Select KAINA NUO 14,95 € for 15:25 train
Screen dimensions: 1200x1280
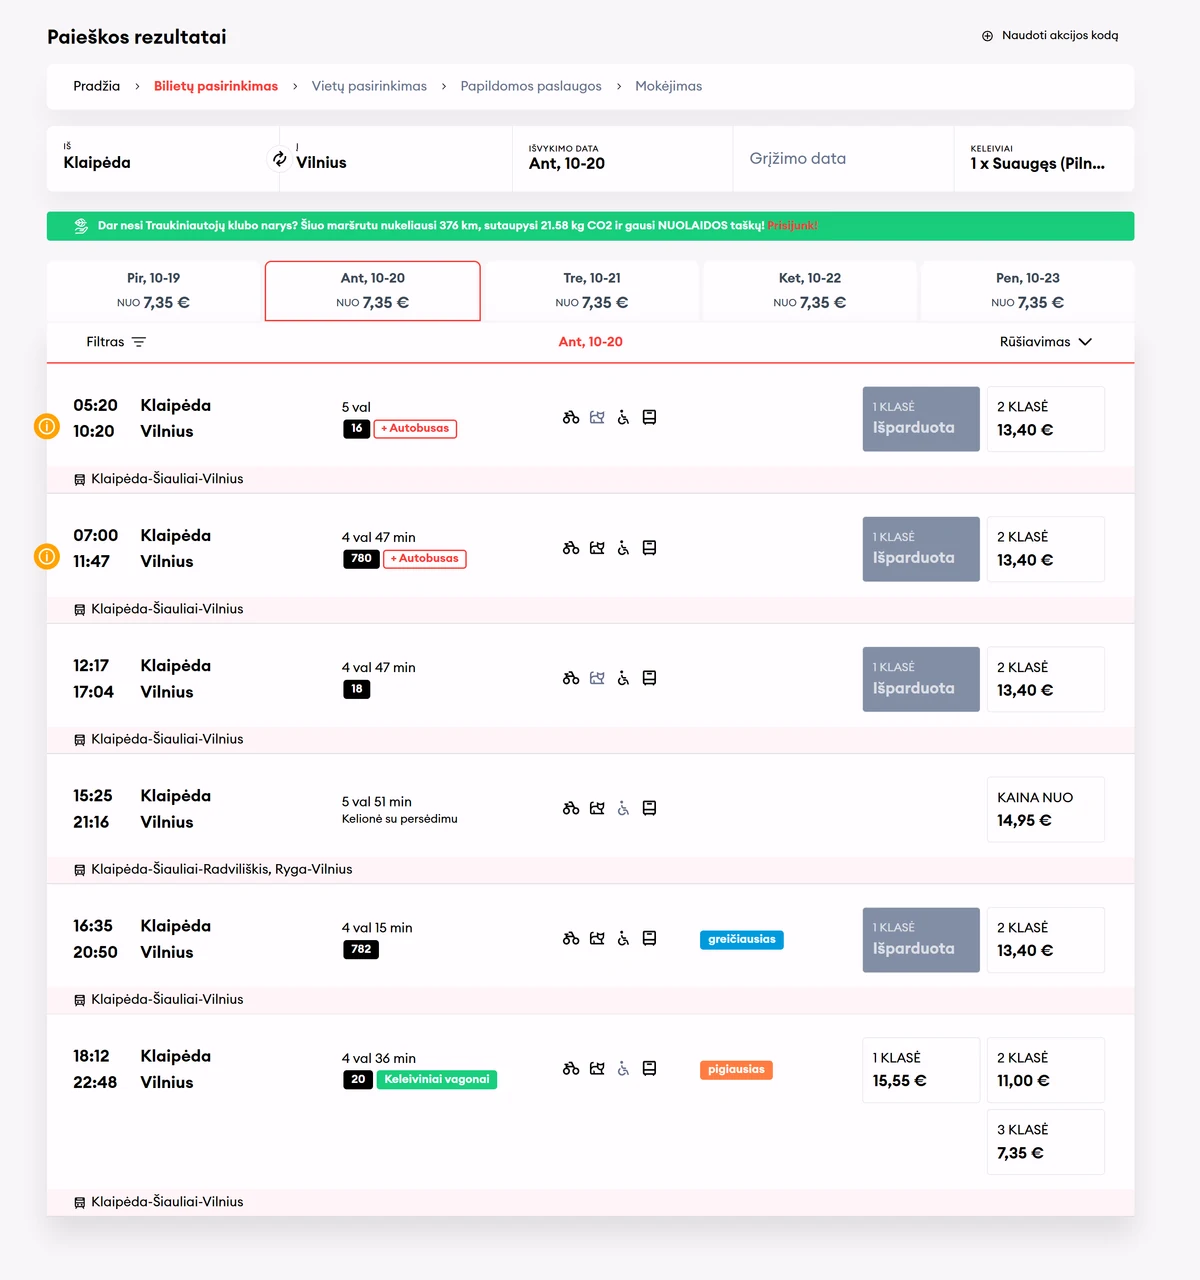click(x=1045, y=809)
